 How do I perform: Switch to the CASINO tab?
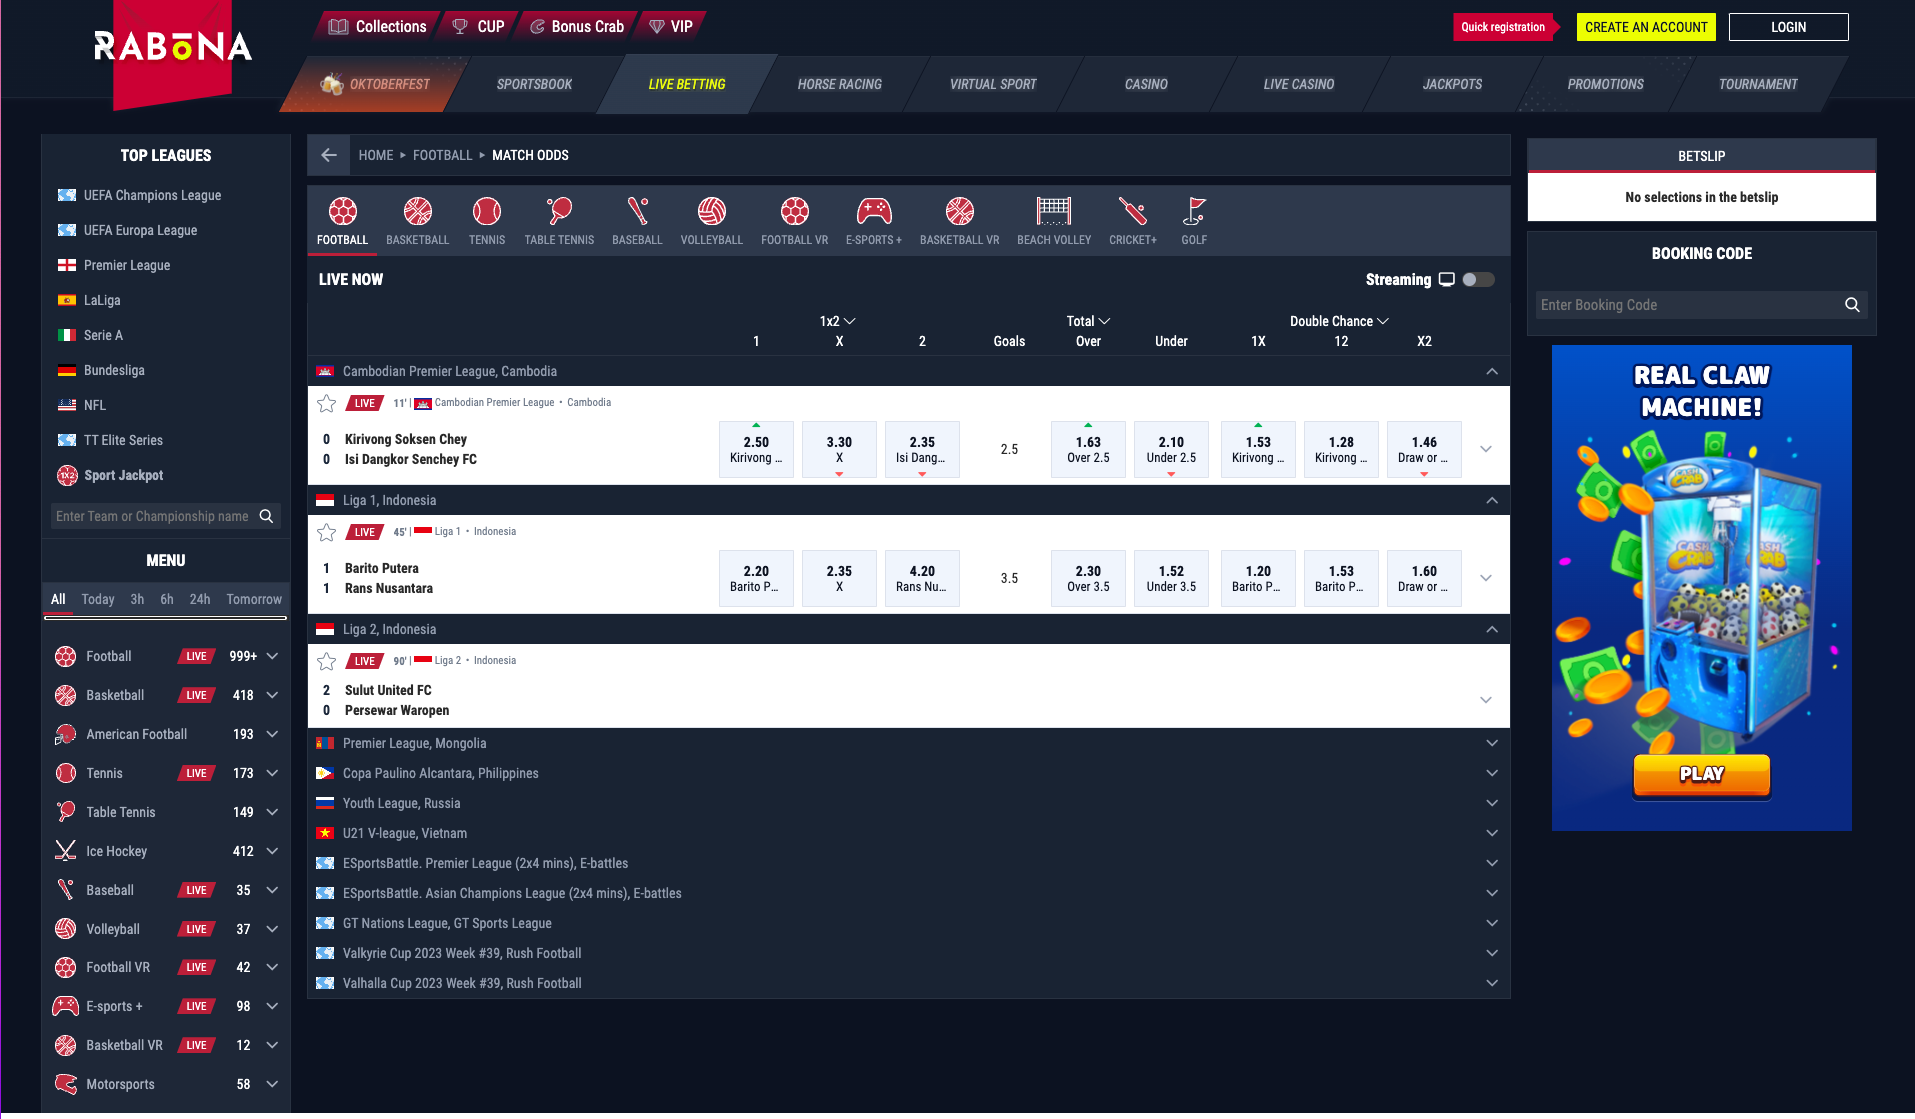(1144, 84)
